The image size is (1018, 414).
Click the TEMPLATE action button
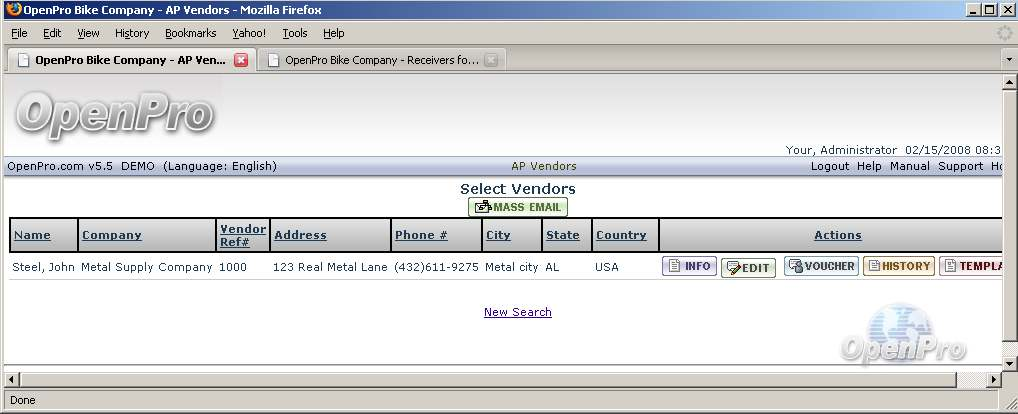pyautogui.click(x=971, y=266)
